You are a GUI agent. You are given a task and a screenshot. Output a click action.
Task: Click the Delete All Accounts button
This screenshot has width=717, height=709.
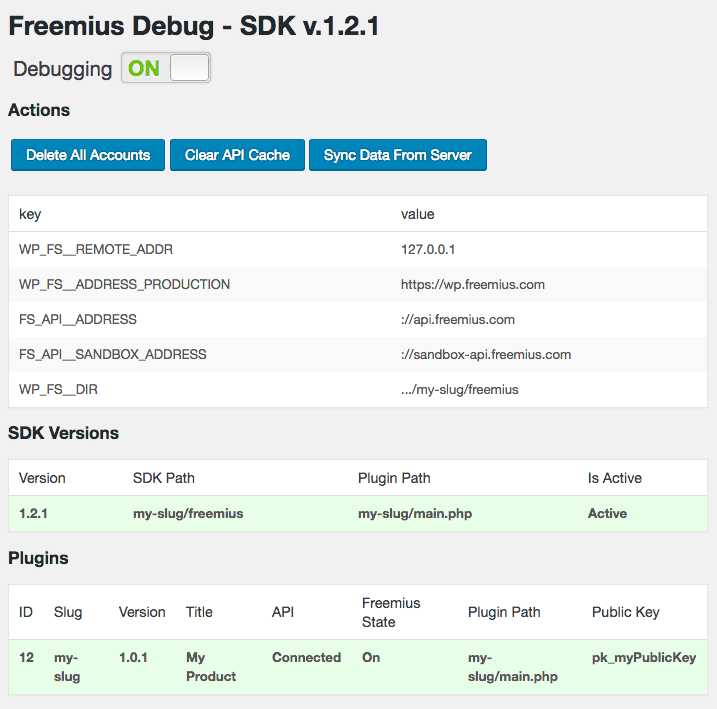click(88, 155)
